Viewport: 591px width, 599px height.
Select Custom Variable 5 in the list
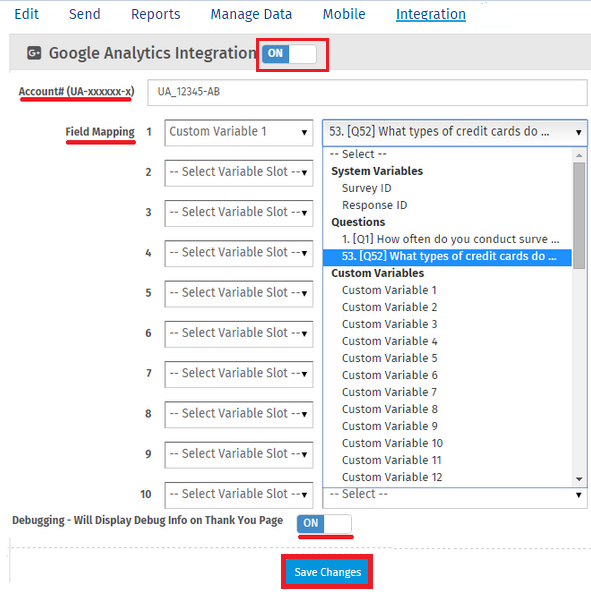pyautogui.click(x=389, y=358)
